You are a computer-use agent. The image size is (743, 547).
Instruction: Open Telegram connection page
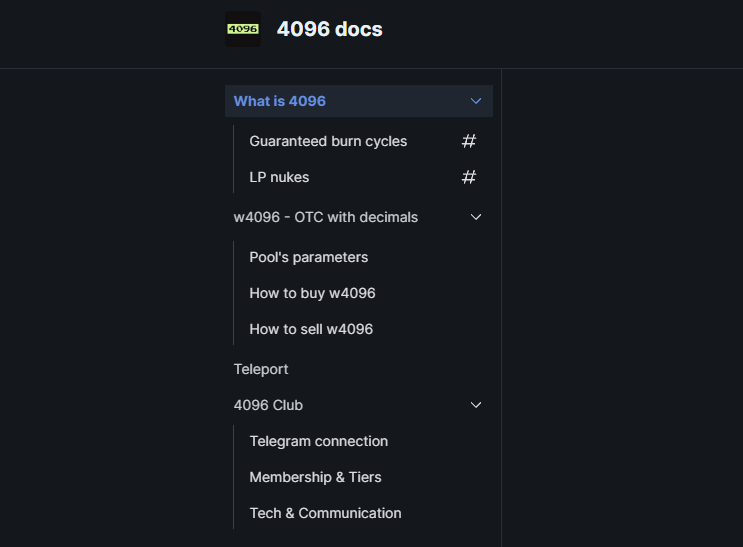[x=318, y=441]
